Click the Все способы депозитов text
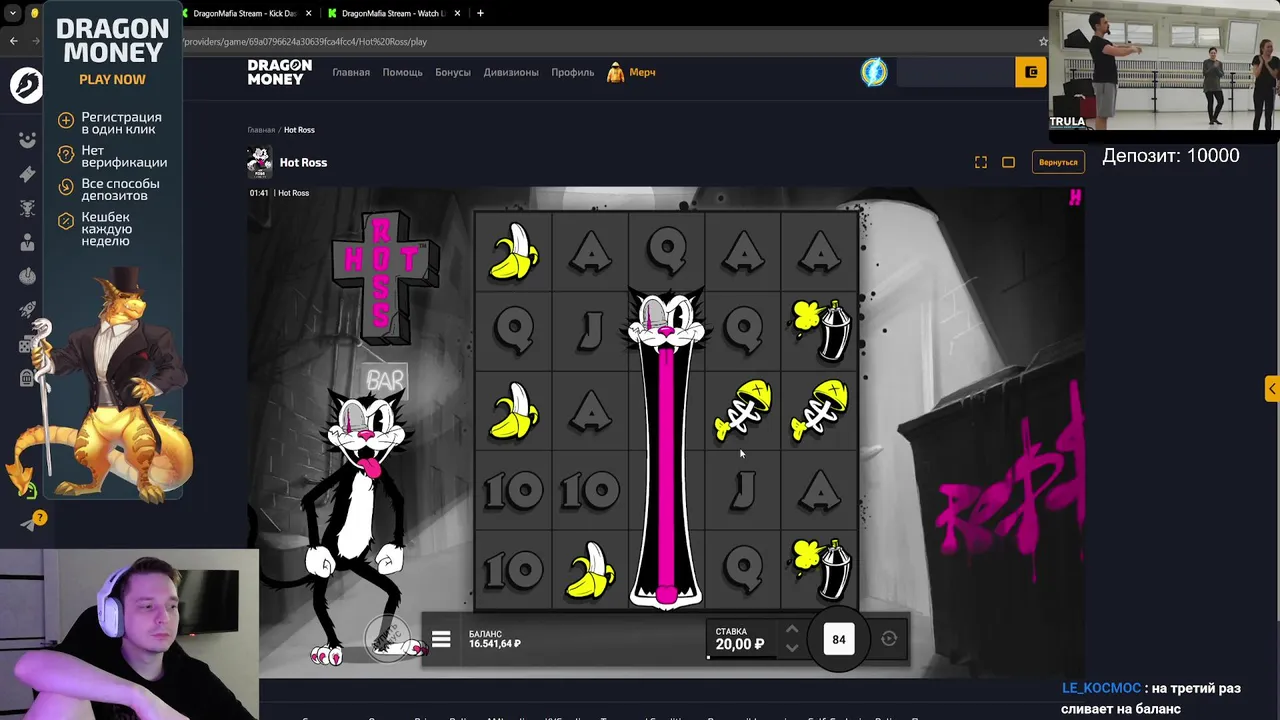The height and width of the screenshot is (720, 1280). pyautogui.click(x=120, y=189)
